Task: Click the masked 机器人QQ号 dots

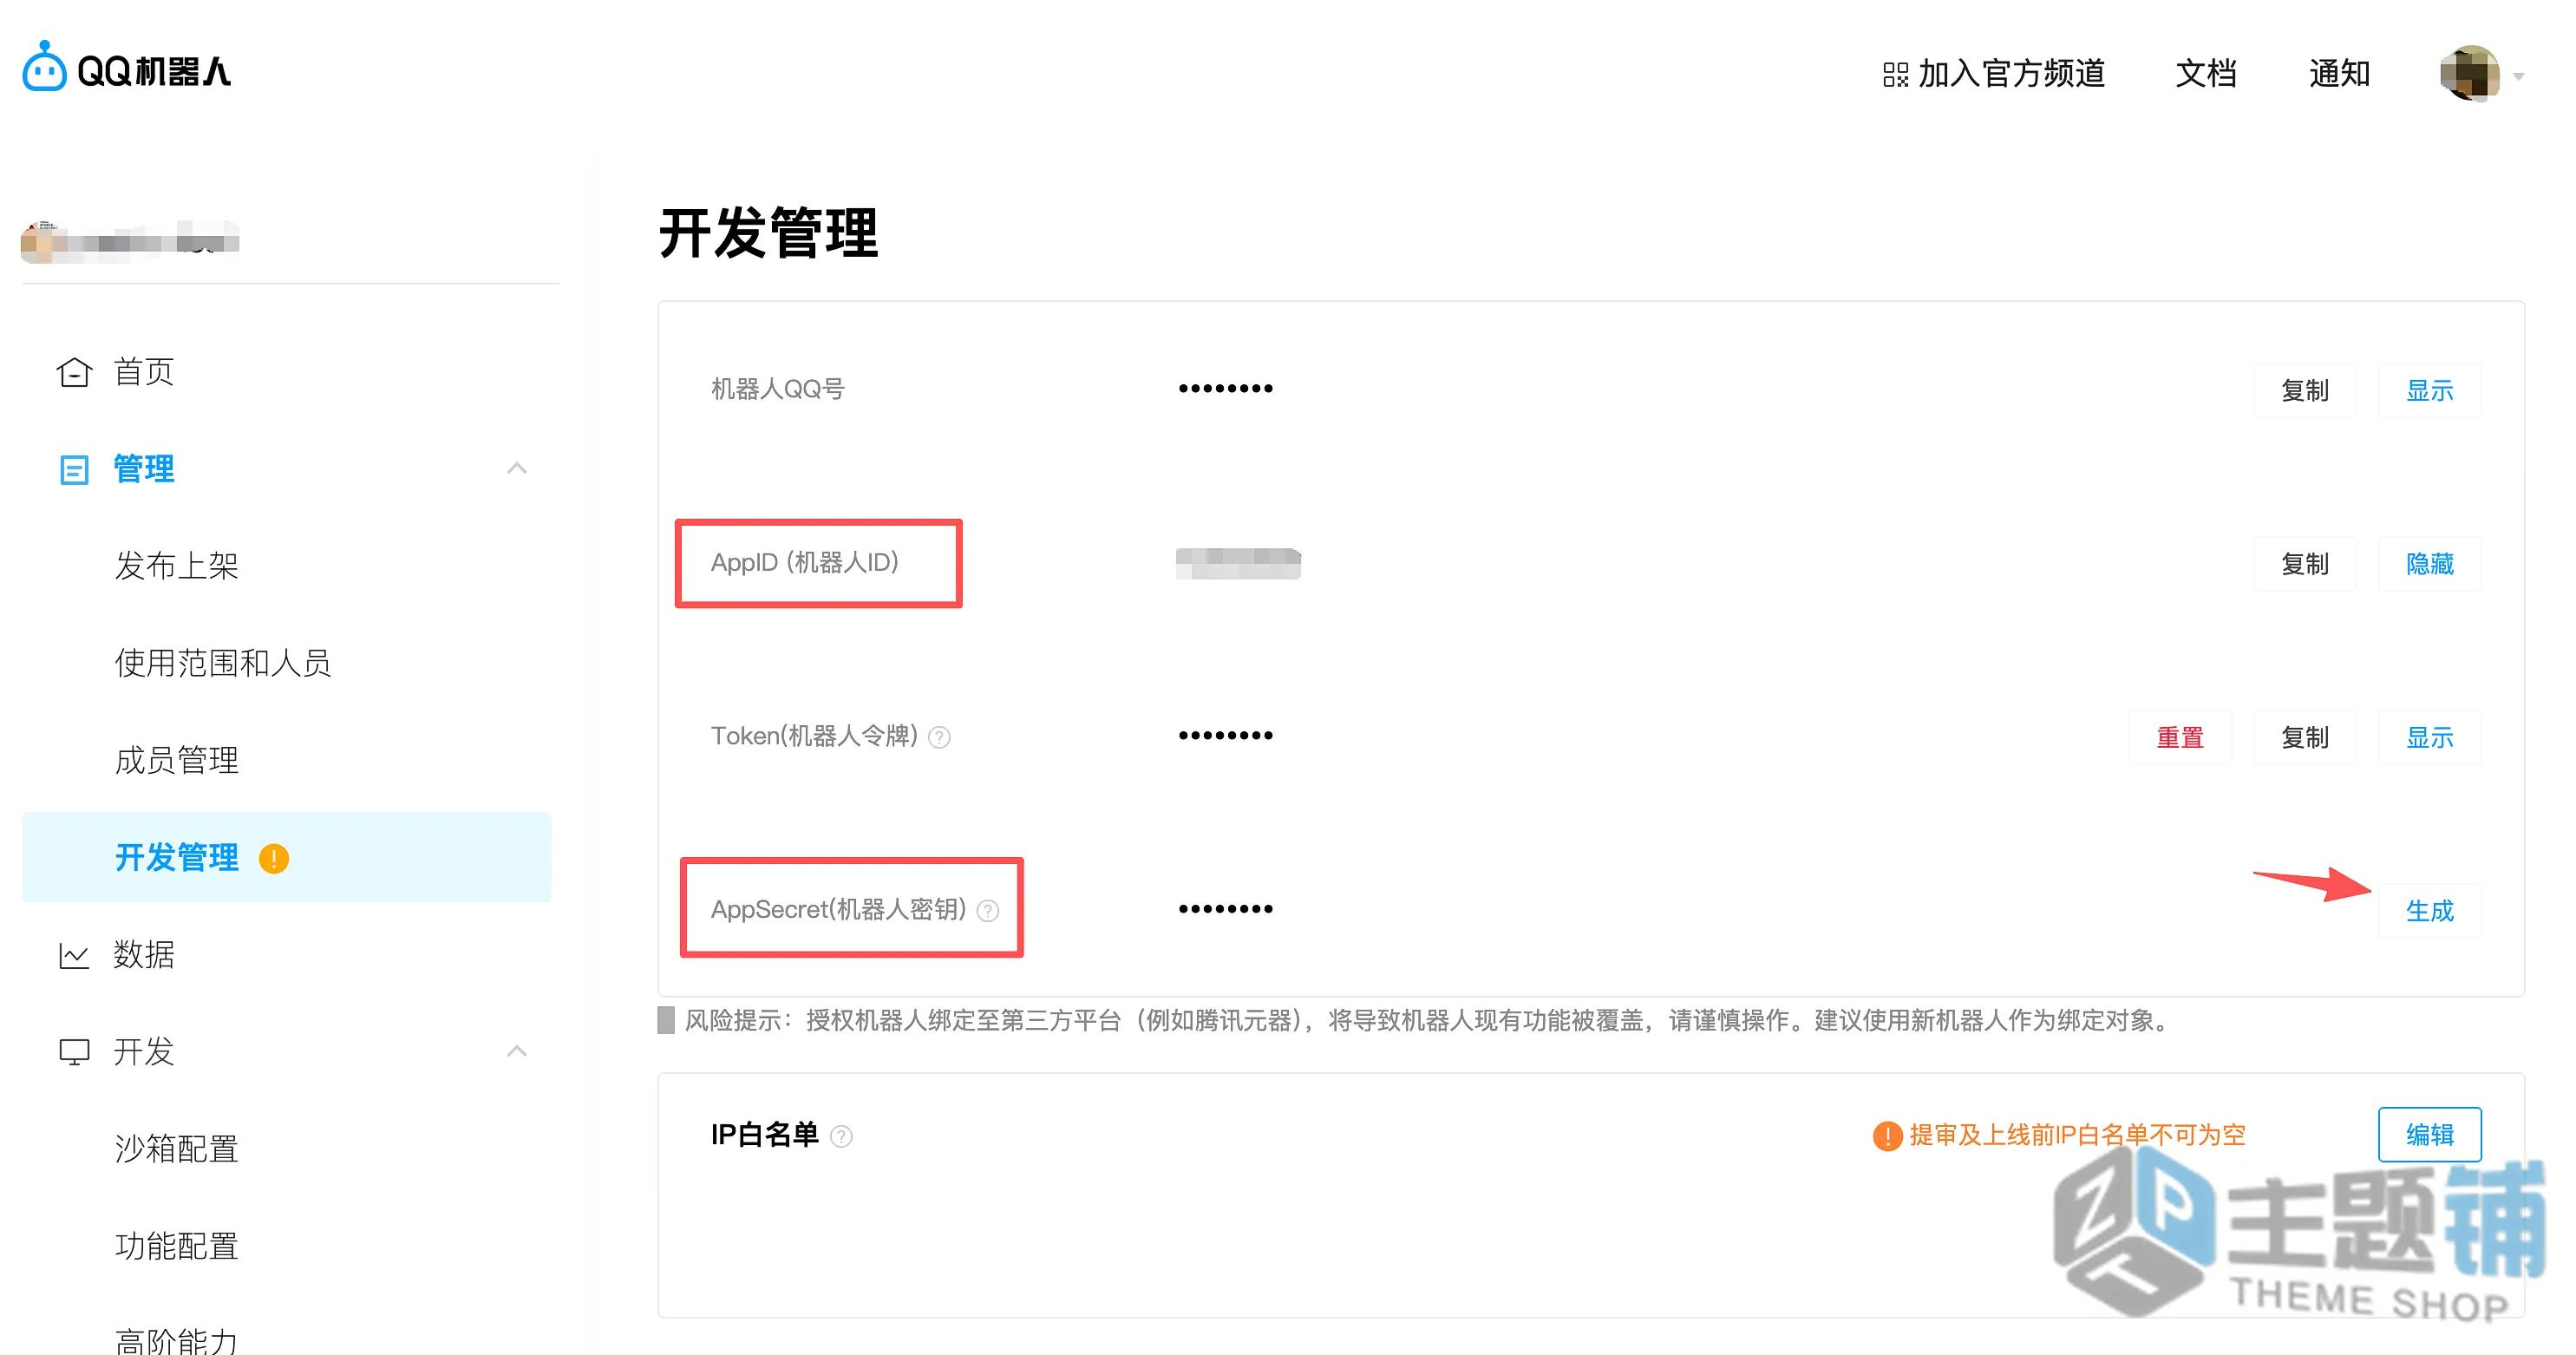Action: [x=1225, y=388]
